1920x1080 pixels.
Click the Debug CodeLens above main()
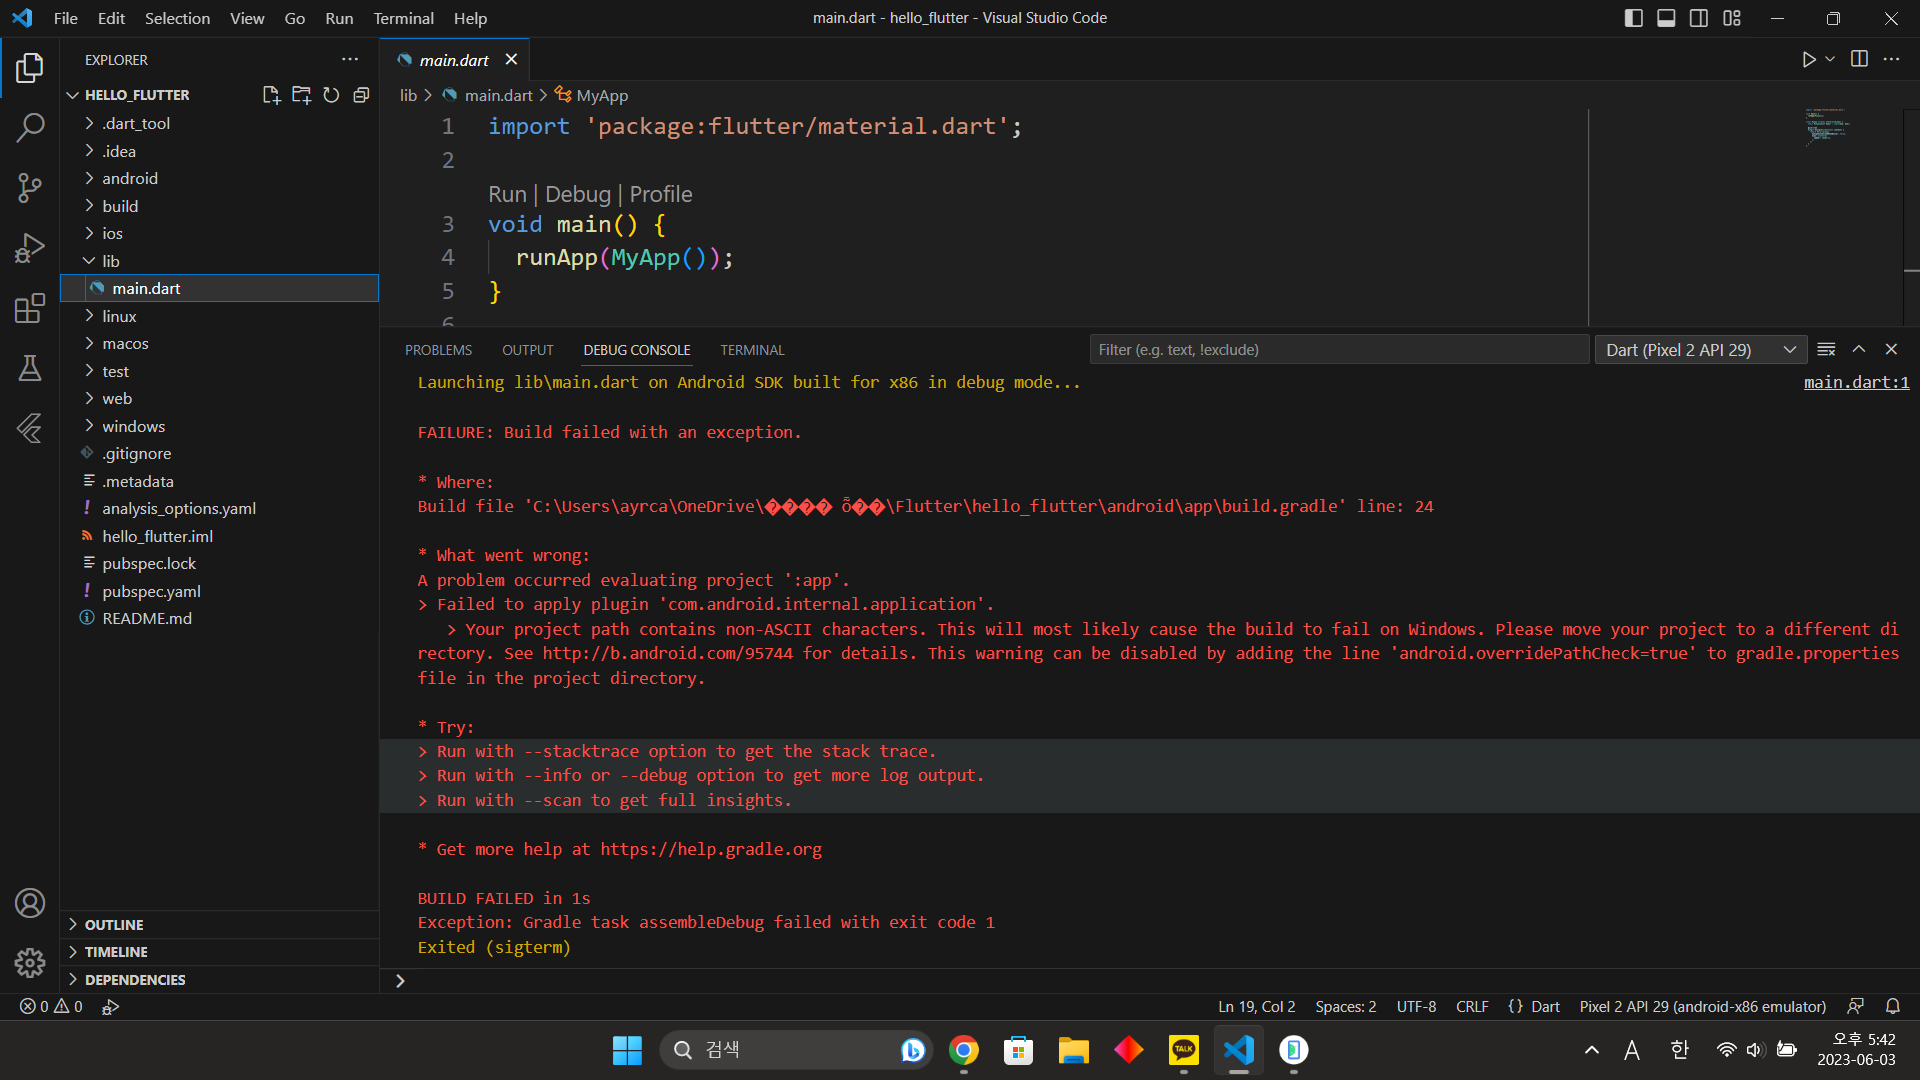[578, 194]
